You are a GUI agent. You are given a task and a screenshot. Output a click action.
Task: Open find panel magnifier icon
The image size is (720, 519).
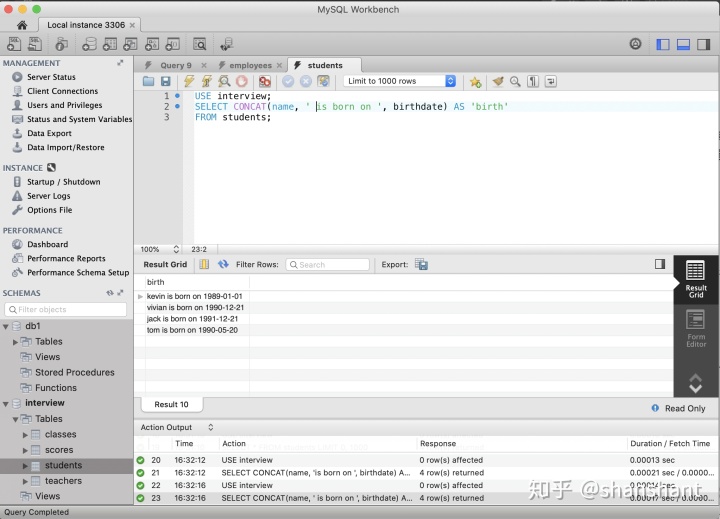point(515,81)
